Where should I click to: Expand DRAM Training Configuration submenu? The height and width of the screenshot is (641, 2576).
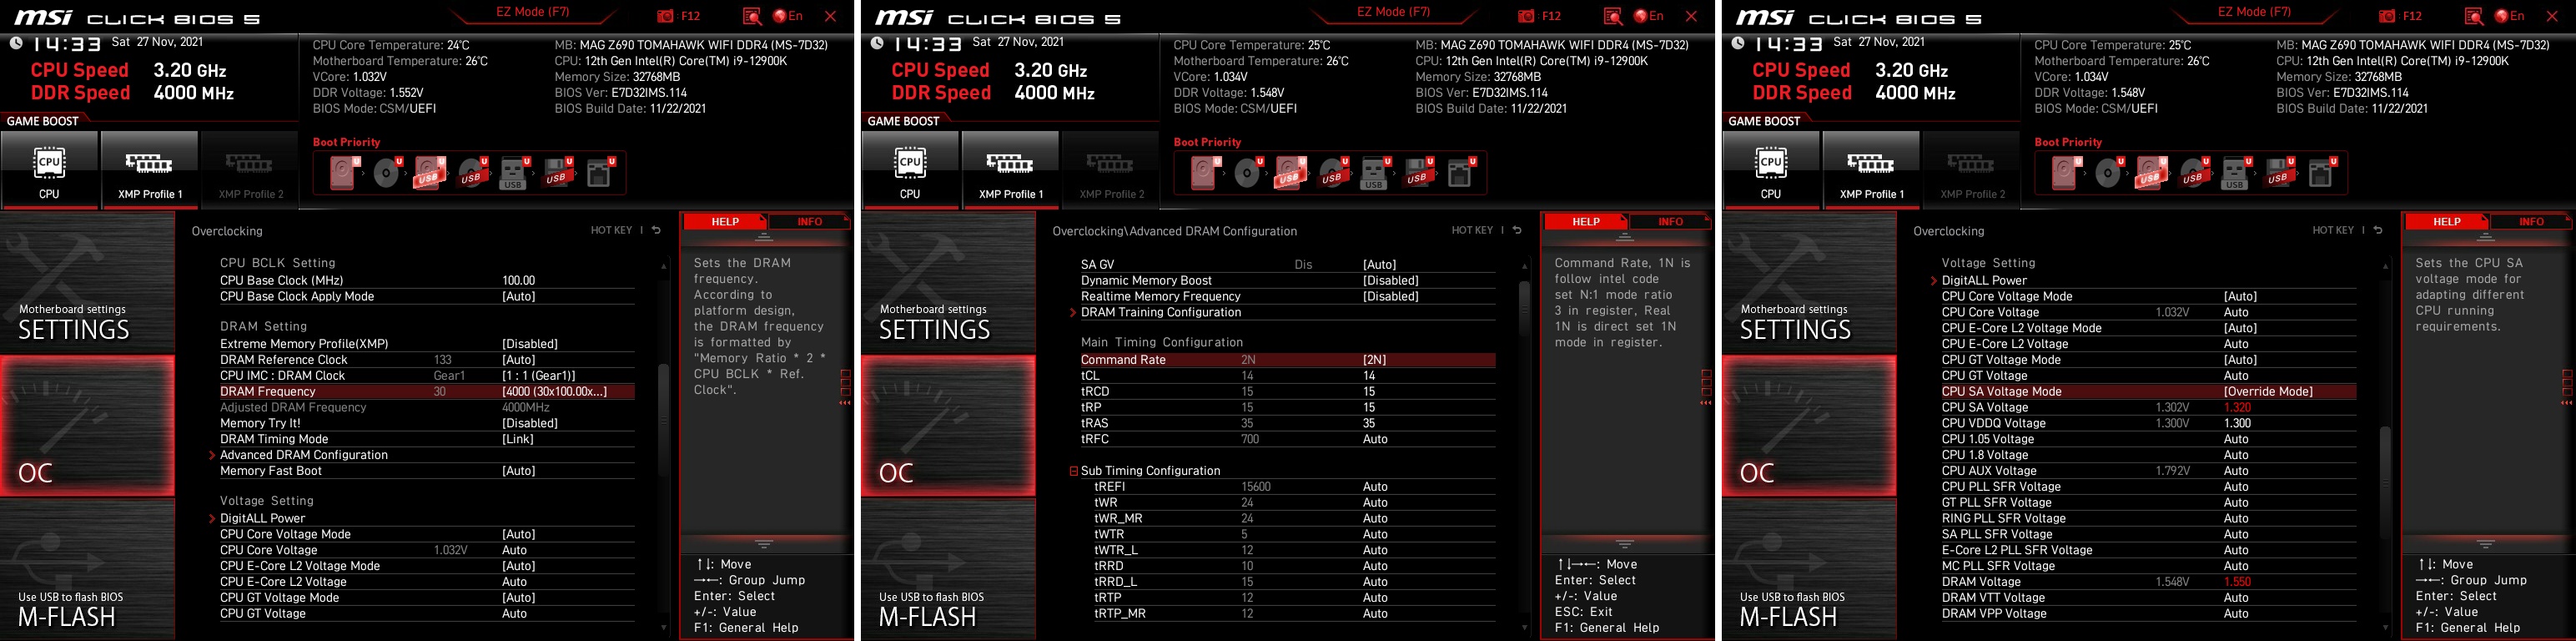pos(1160,312)
